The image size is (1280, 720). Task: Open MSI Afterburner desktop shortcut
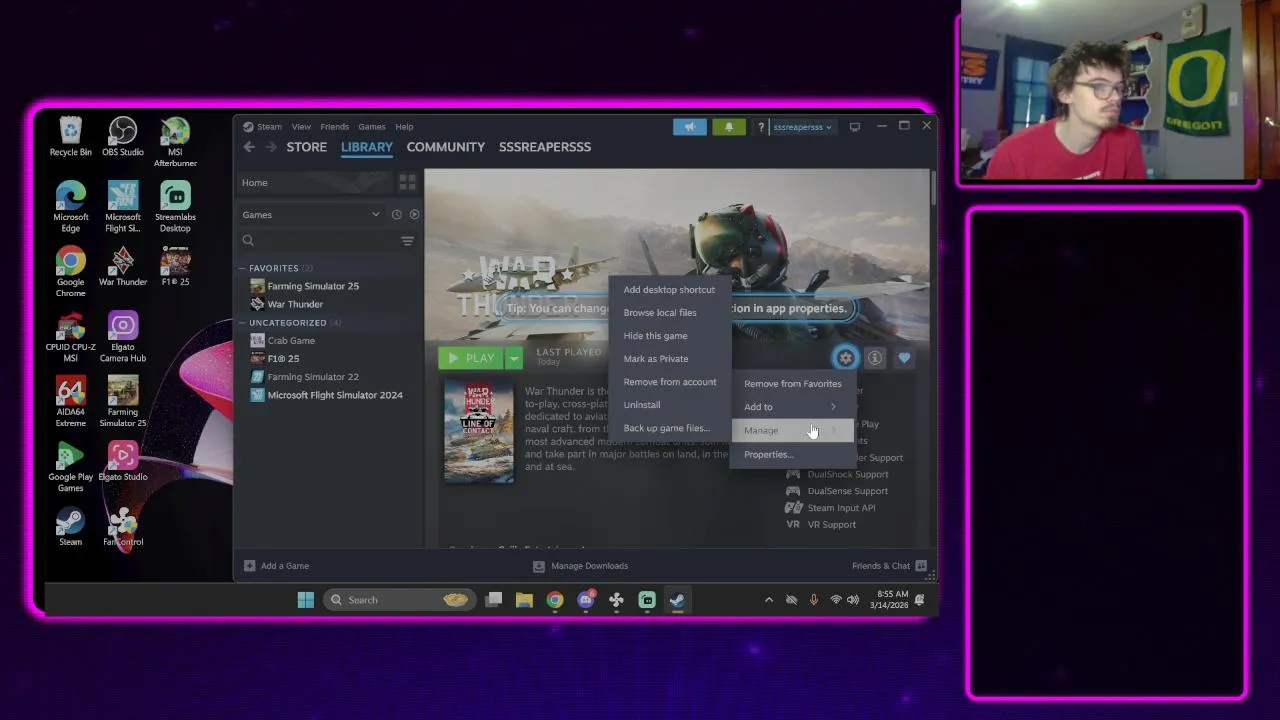click(175, 142)
